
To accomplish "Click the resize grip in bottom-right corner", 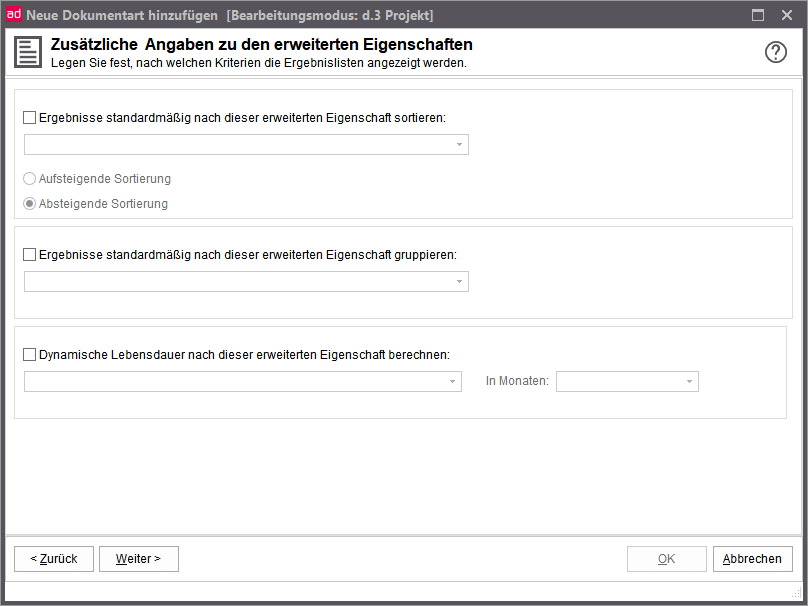I will coord(797,595).
